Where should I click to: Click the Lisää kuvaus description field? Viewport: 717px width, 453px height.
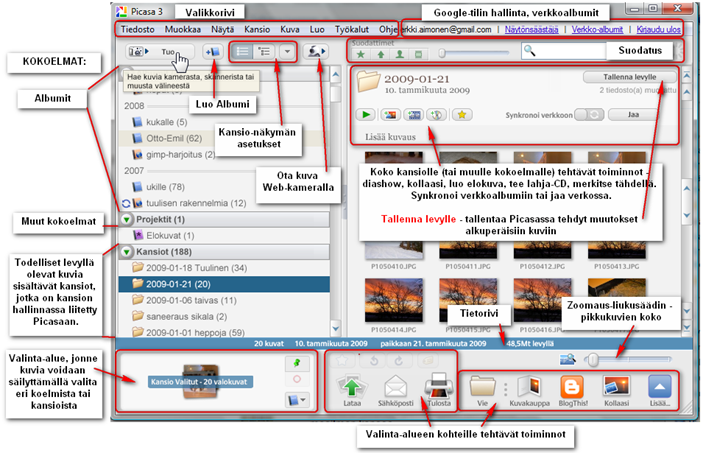coord(390,137)
